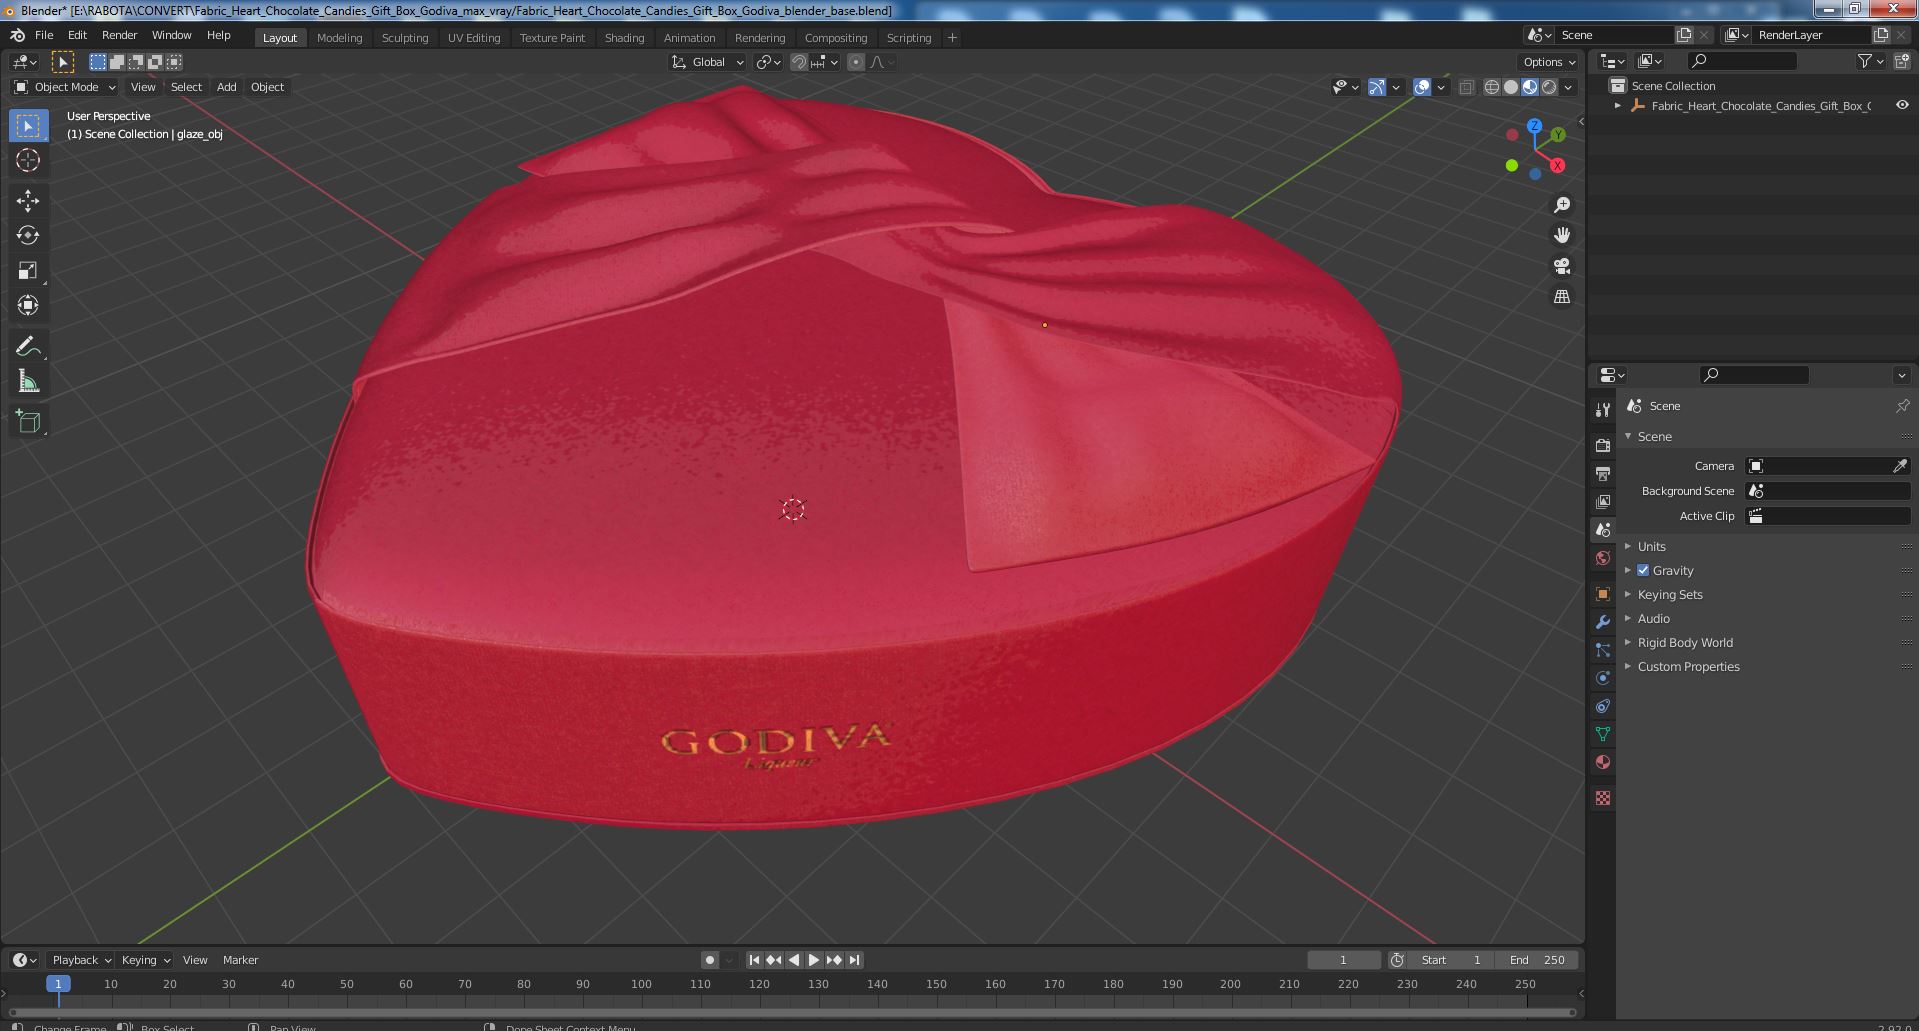Open the Options dropdown
The image size is (1919, 1031).
(1549, 62)
